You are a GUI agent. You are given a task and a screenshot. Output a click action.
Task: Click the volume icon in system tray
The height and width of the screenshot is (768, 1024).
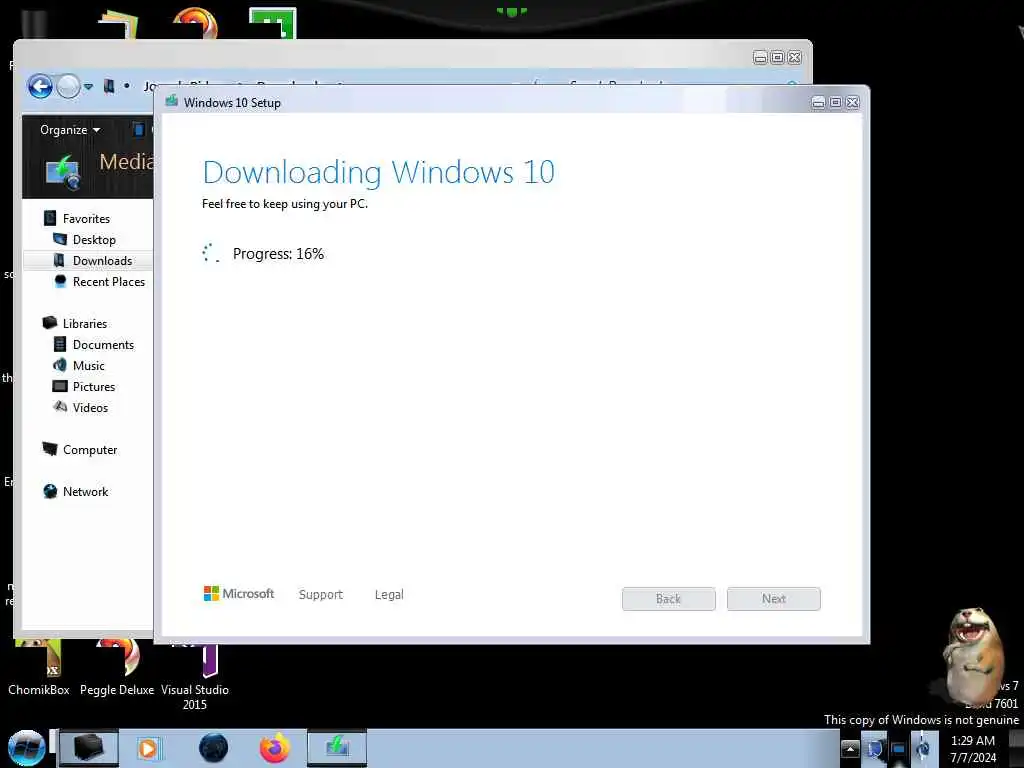[x=923, y=749]
